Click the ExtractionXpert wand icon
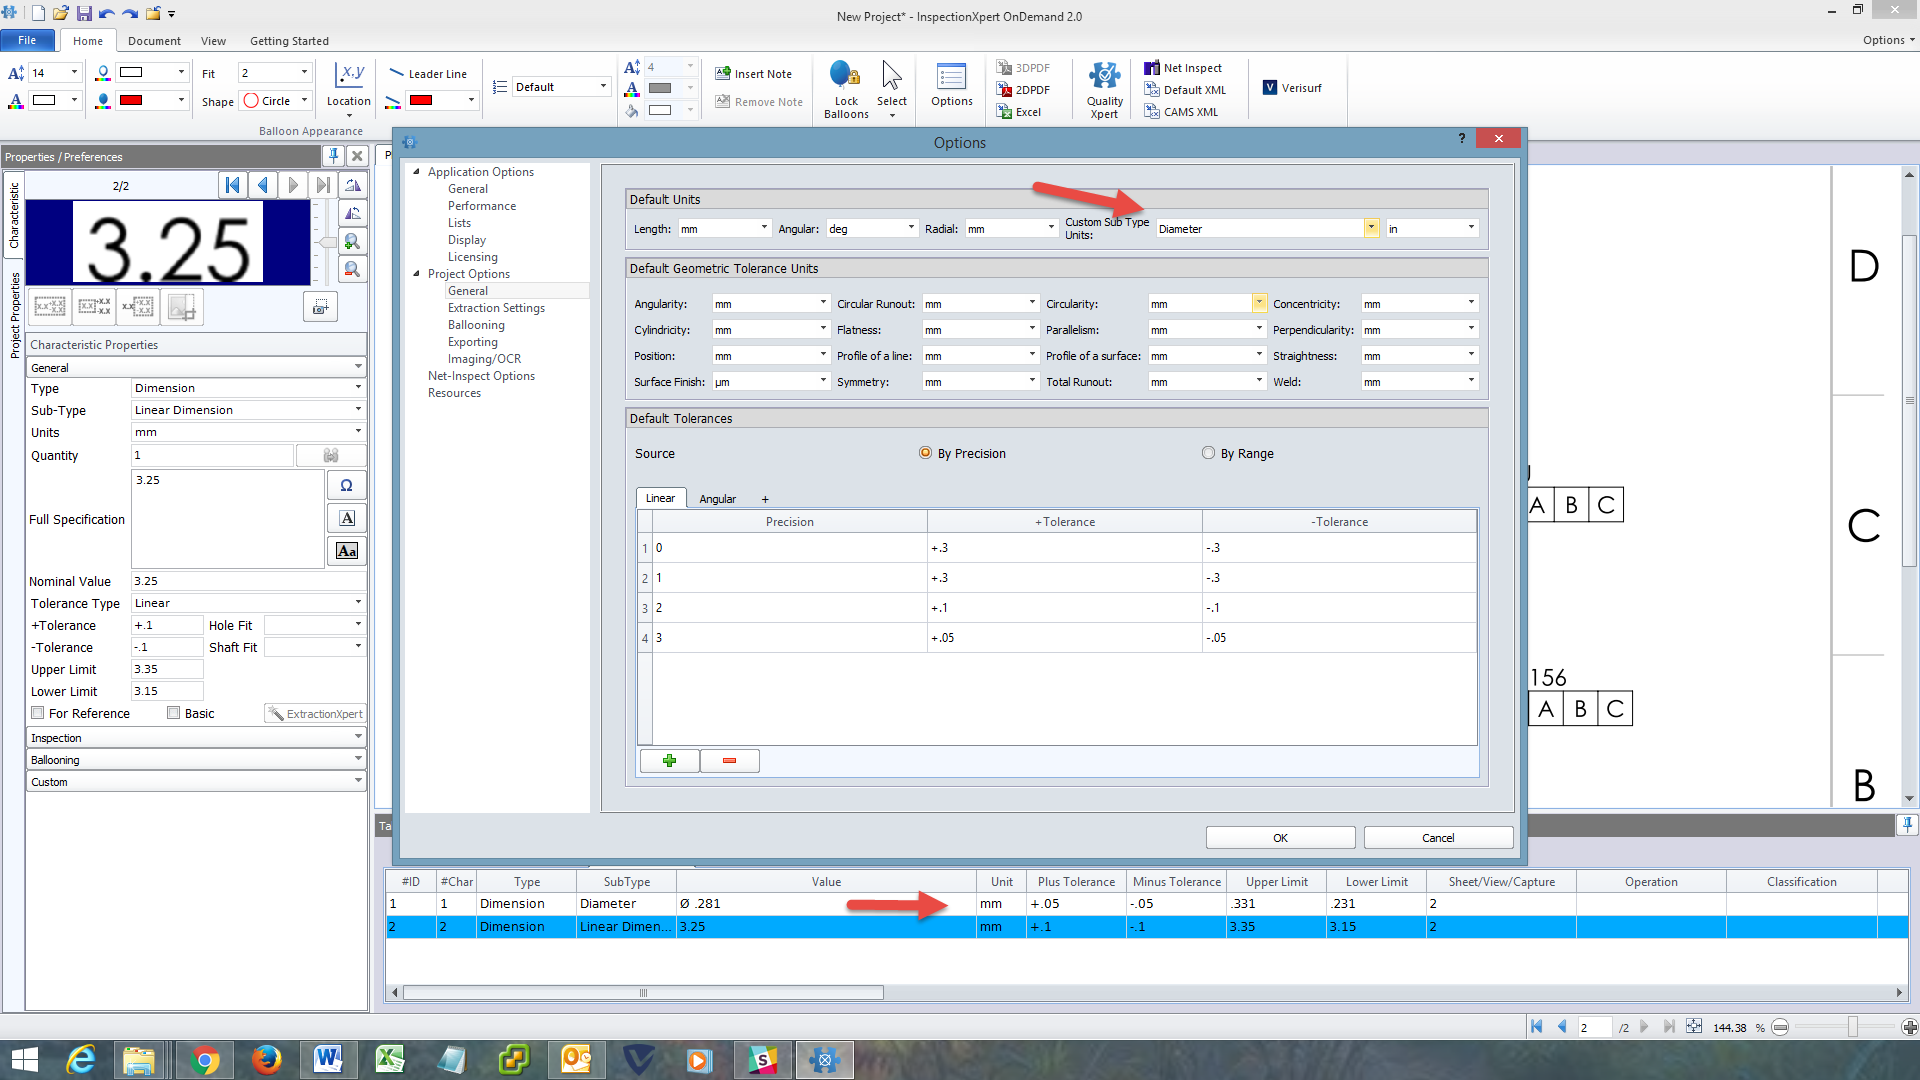Image resolution: width=1920 pixels, height=1080 pixels. [x=276, y=713]
